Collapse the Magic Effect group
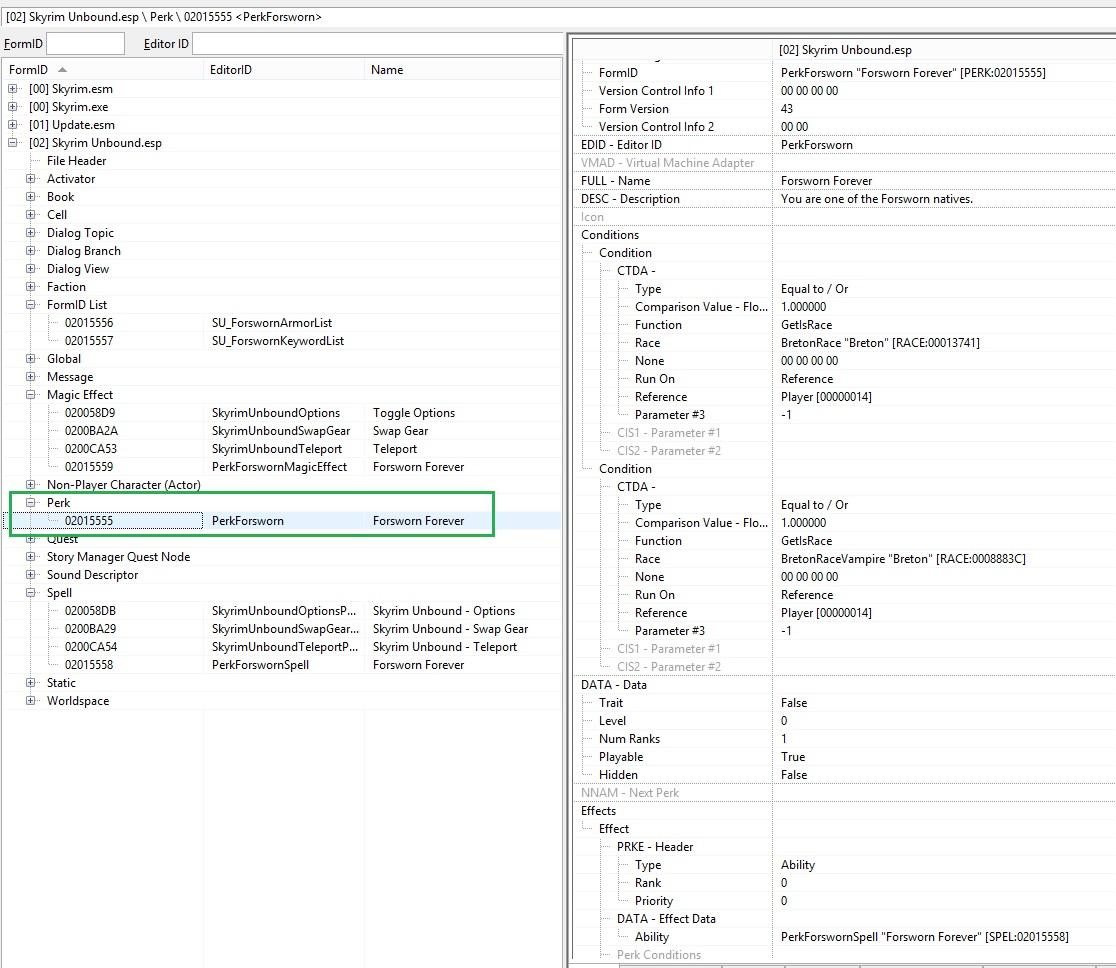Viewport: 1116px width, 968px height. click(x=30, y=394)
